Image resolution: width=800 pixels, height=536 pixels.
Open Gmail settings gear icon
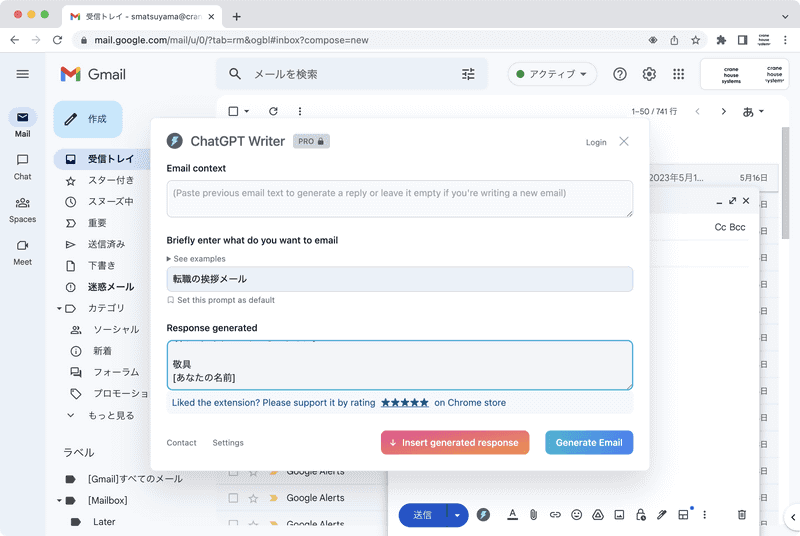[649, 74]
